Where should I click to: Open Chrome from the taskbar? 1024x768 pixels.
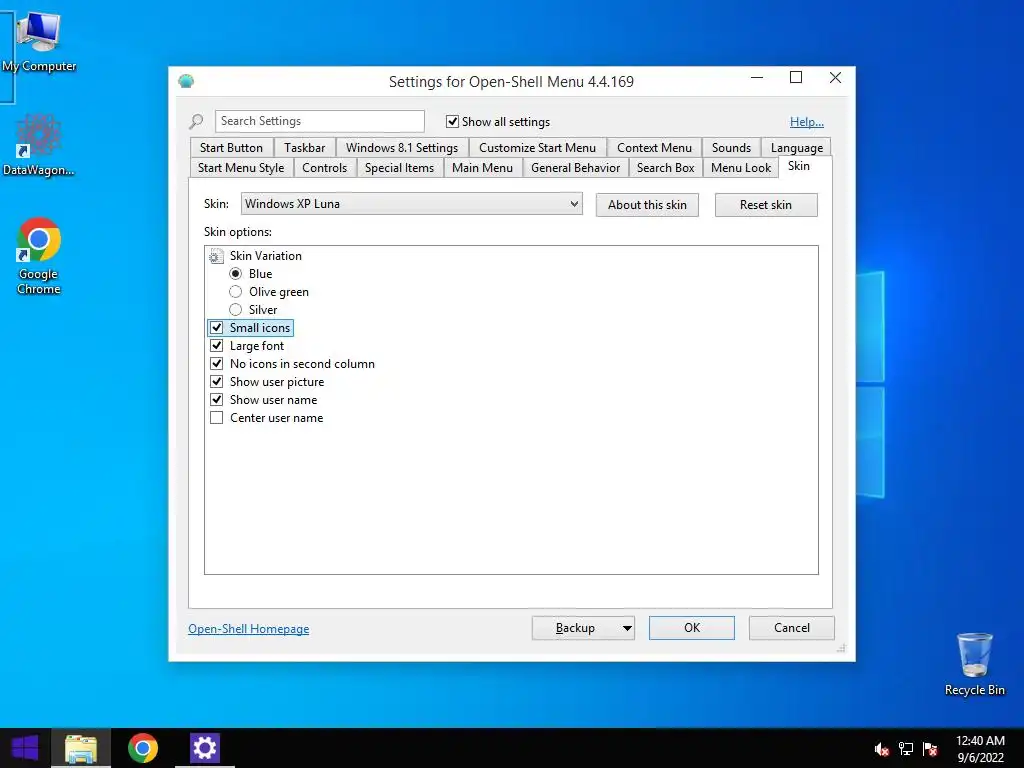(142, 748)
